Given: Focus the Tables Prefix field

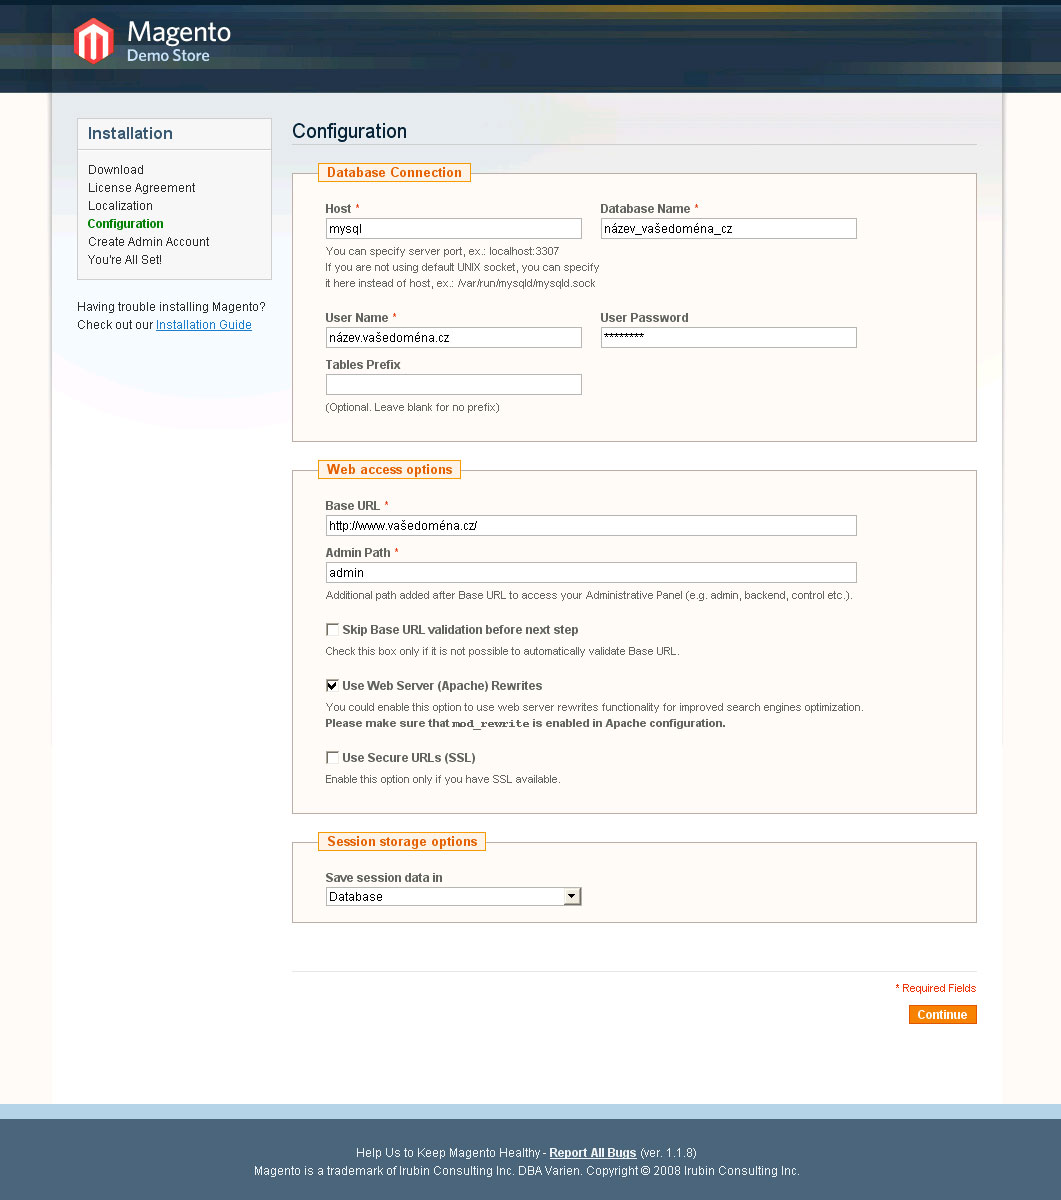Looking at the screenshot, I should (454, 384).
